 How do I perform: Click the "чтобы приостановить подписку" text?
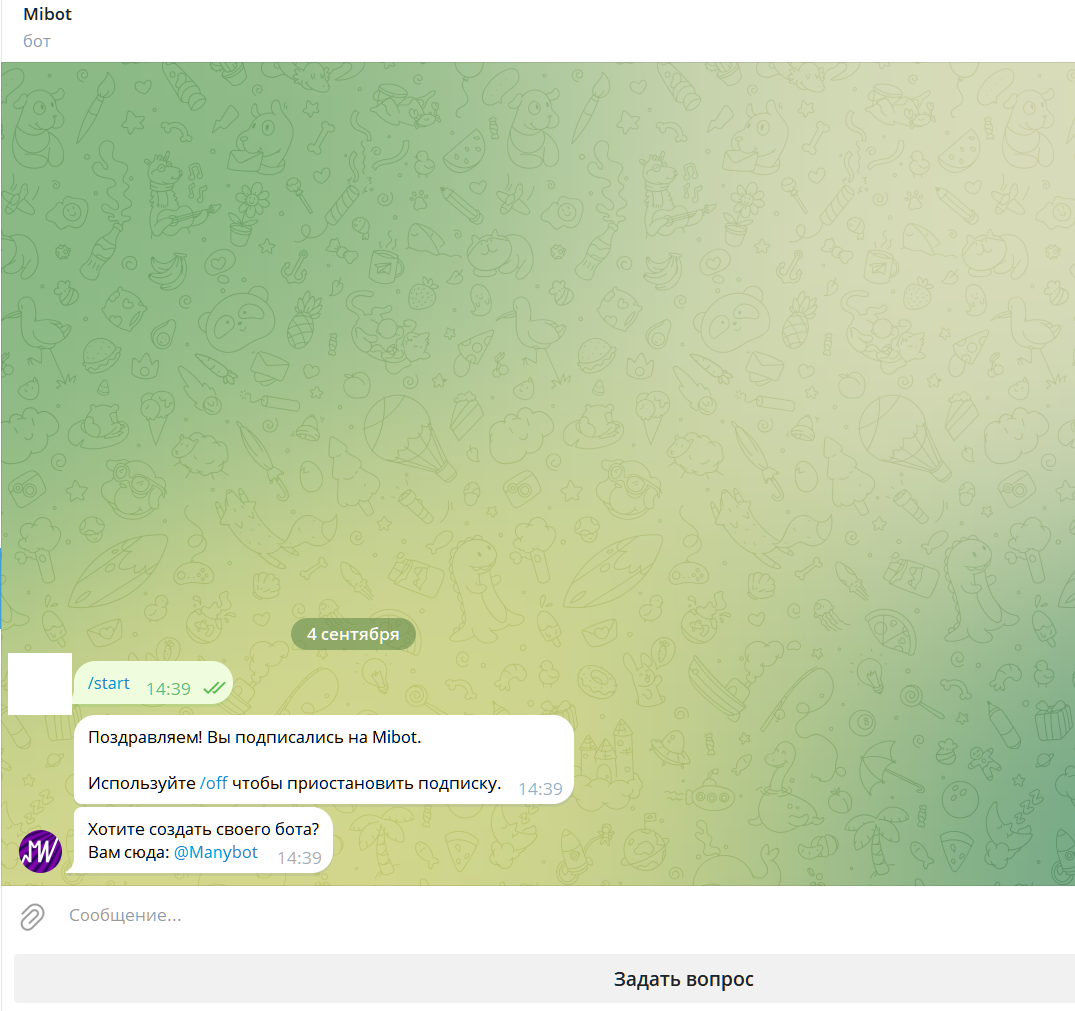366,783
